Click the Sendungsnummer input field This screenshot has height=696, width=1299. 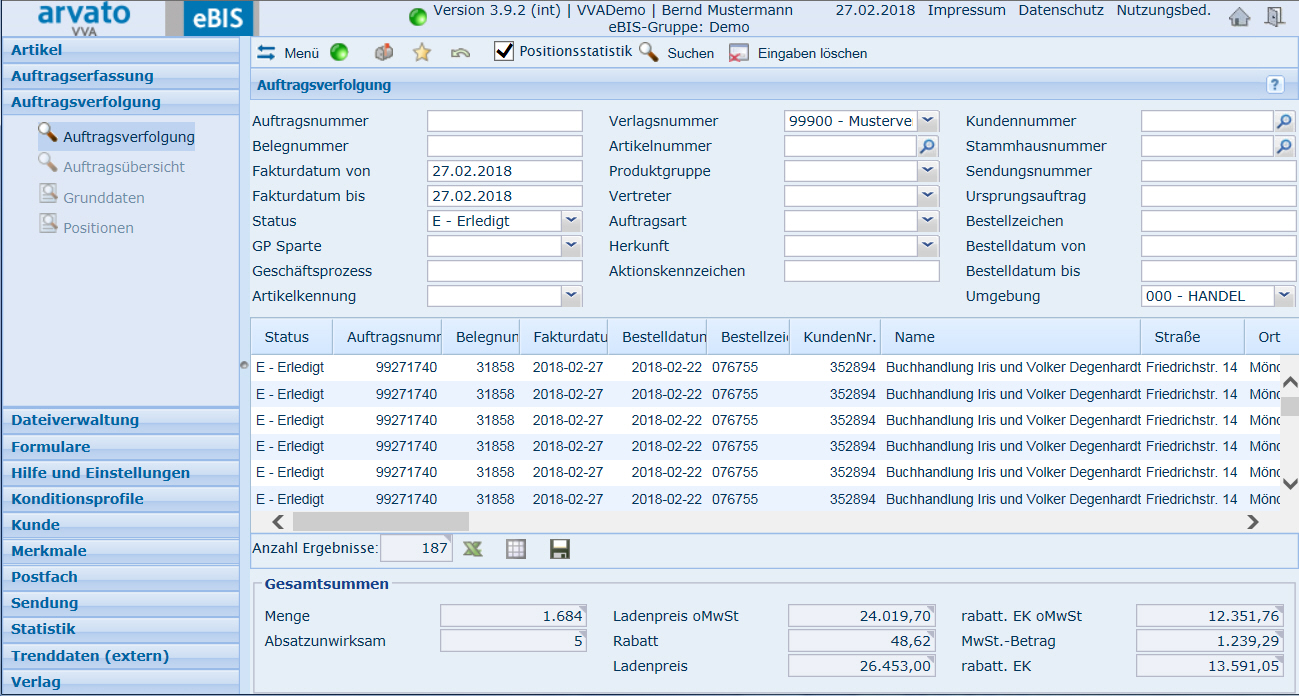point(1218,171)
